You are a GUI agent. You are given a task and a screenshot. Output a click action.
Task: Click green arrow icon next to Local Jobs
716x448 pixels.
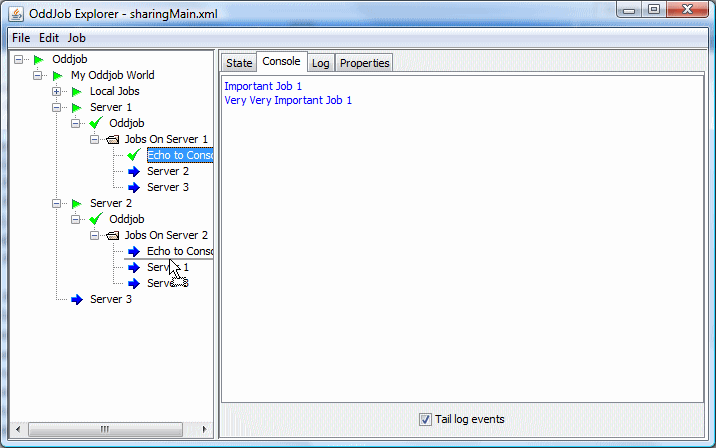(76, 91)
